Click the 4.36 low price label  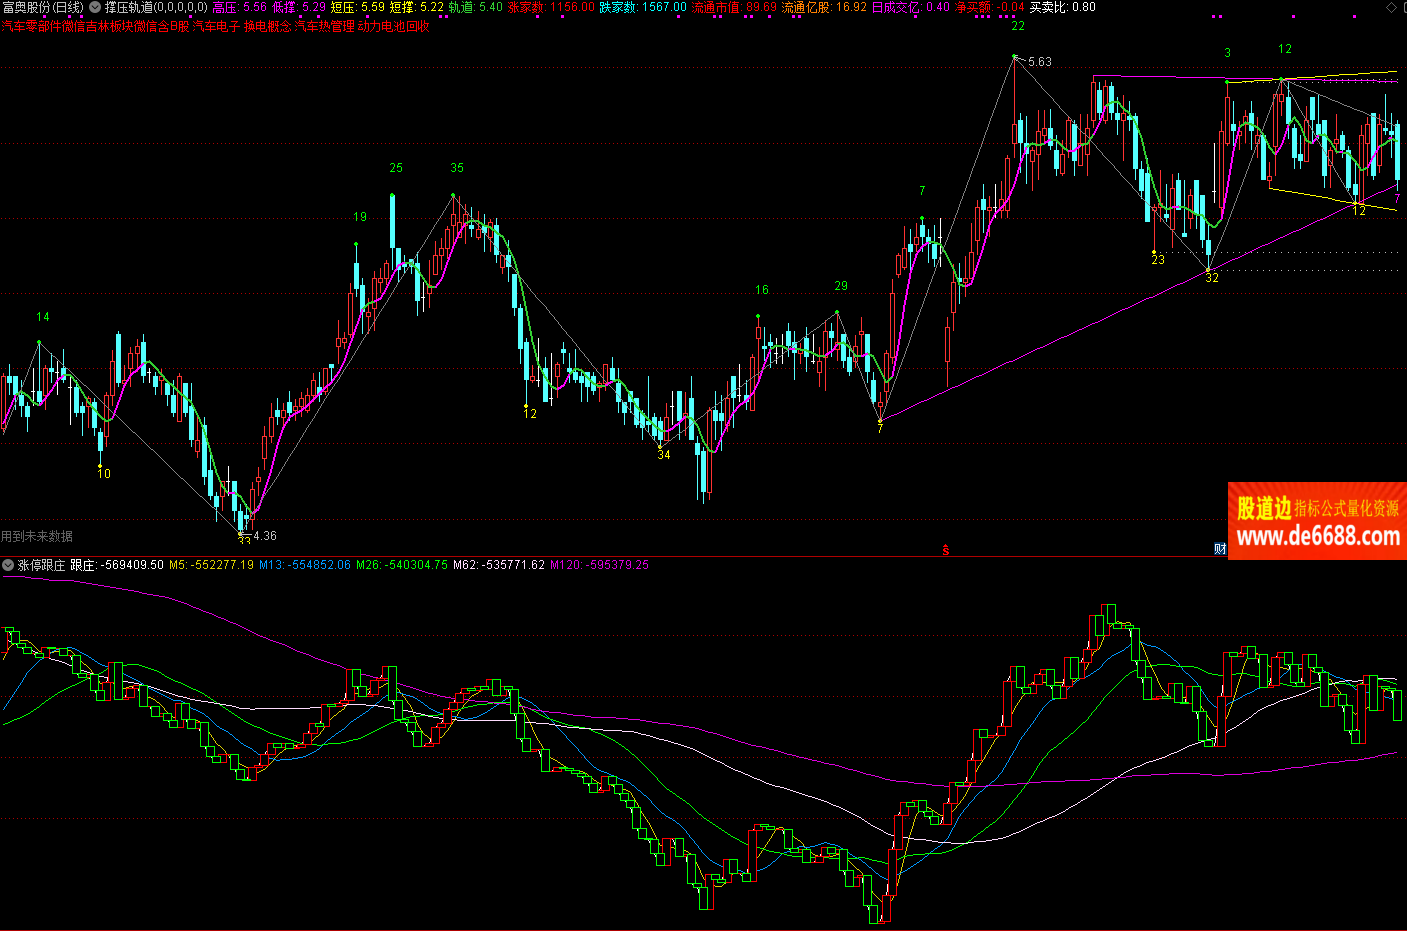pos(265,536)
